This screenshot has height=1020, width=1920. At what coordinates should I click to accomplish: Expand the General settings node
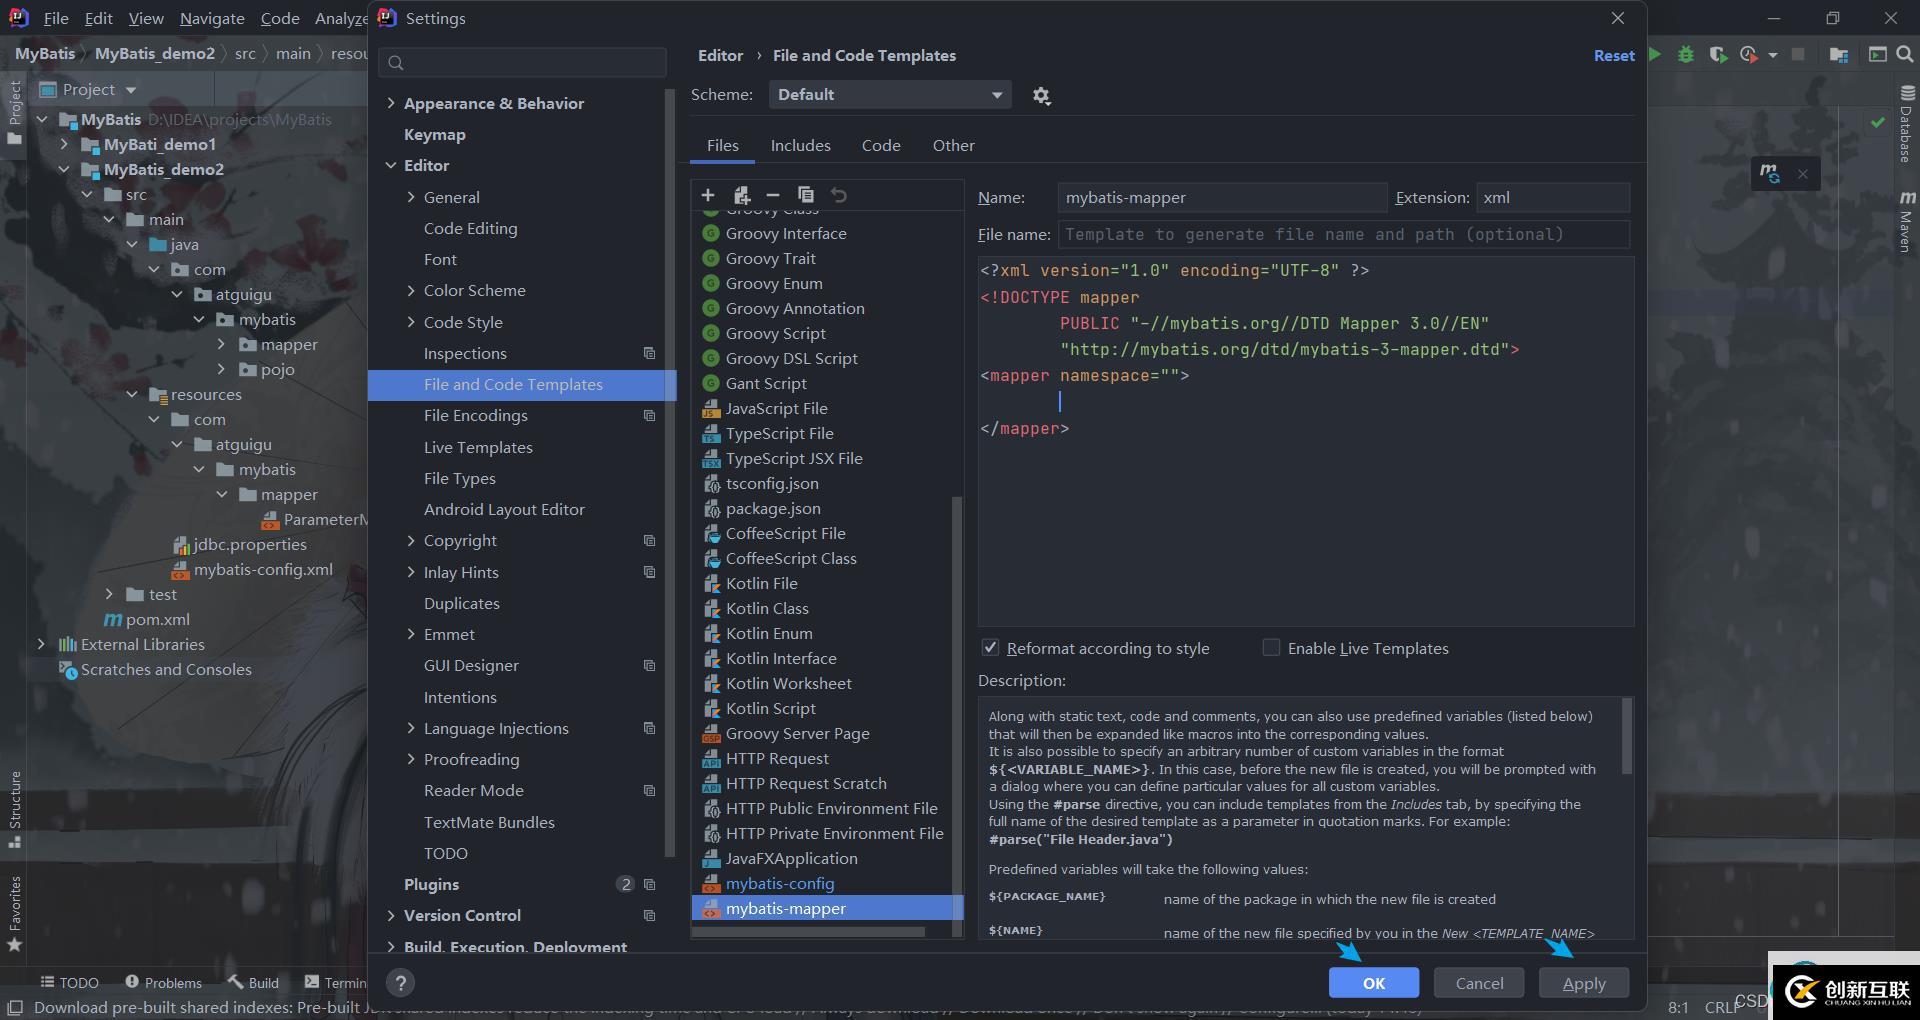(x=411, y=197)
